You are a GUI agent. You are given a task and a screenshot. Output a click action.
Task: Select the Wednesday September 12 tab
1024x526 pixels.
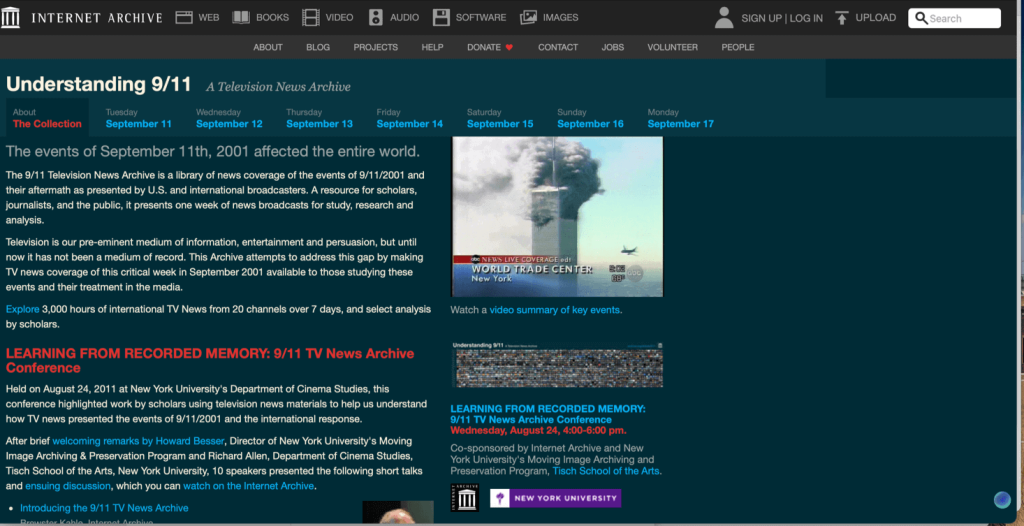click(x=229, y=118)
